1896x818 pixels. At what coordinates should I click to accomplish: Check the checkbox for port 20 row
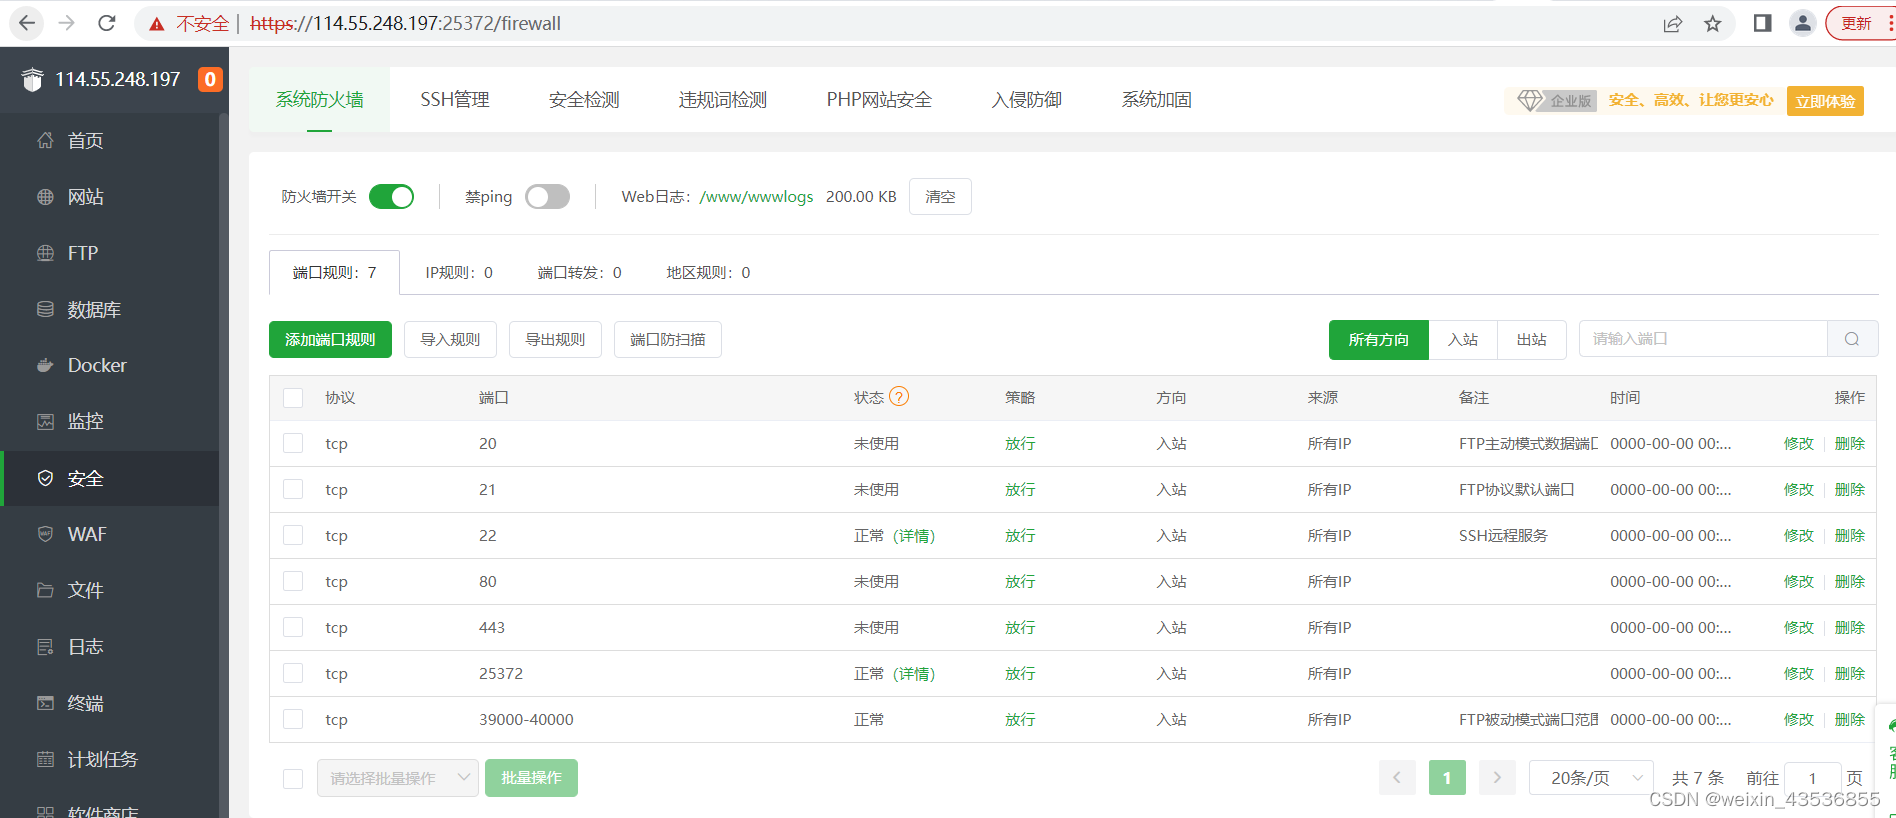[293, 443]
